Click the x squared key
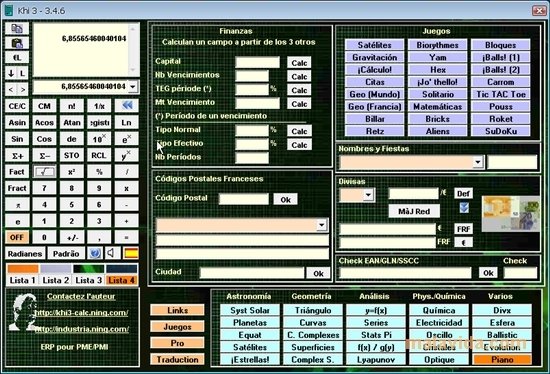Viewport: 550px width, 374px height. pos(72,172)
